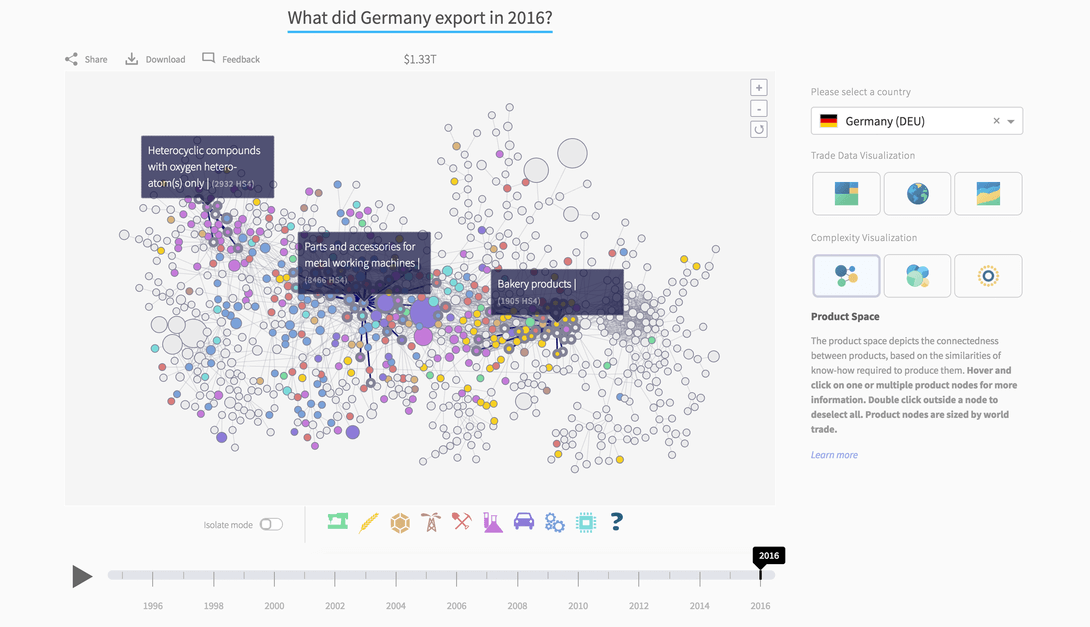Zoom in on the product space
The width and height of the screenshot is (1090, 627).
(x=759, y=87)
